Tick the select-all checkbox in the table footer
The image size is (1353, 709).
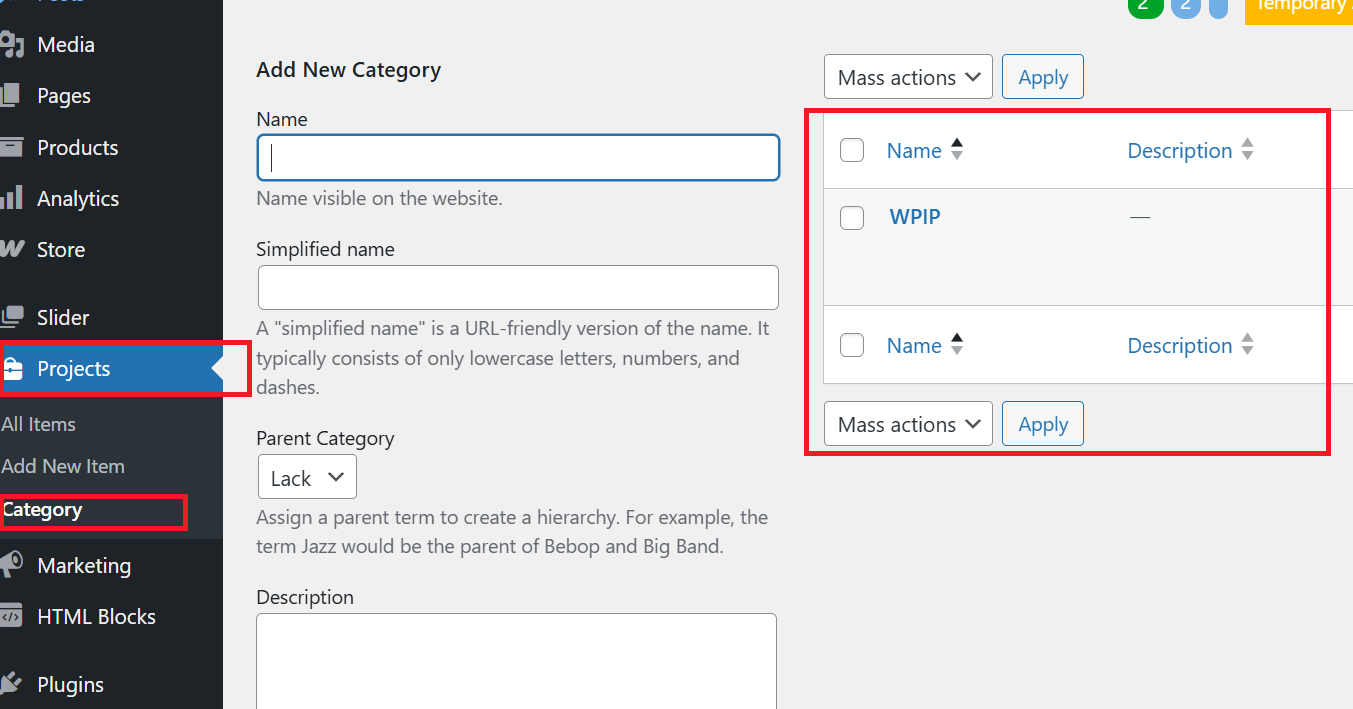[852, 346]
